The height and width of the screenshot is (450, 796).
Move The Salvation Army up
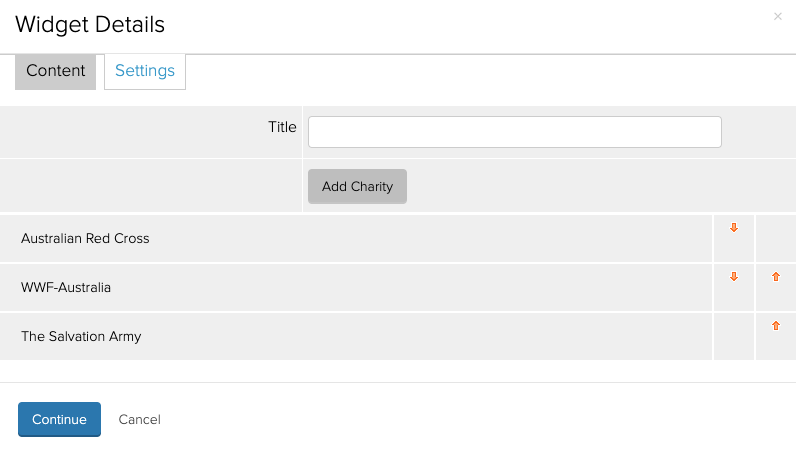[x=776, y=325]
